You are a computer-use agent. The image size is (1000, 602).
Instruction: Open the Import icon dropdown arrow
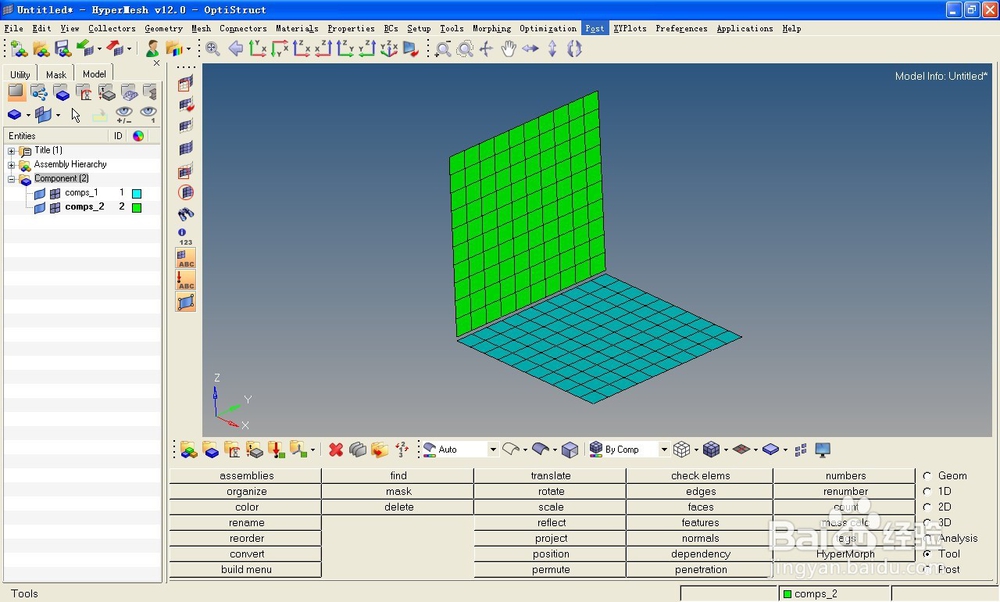tap(99, 49)
